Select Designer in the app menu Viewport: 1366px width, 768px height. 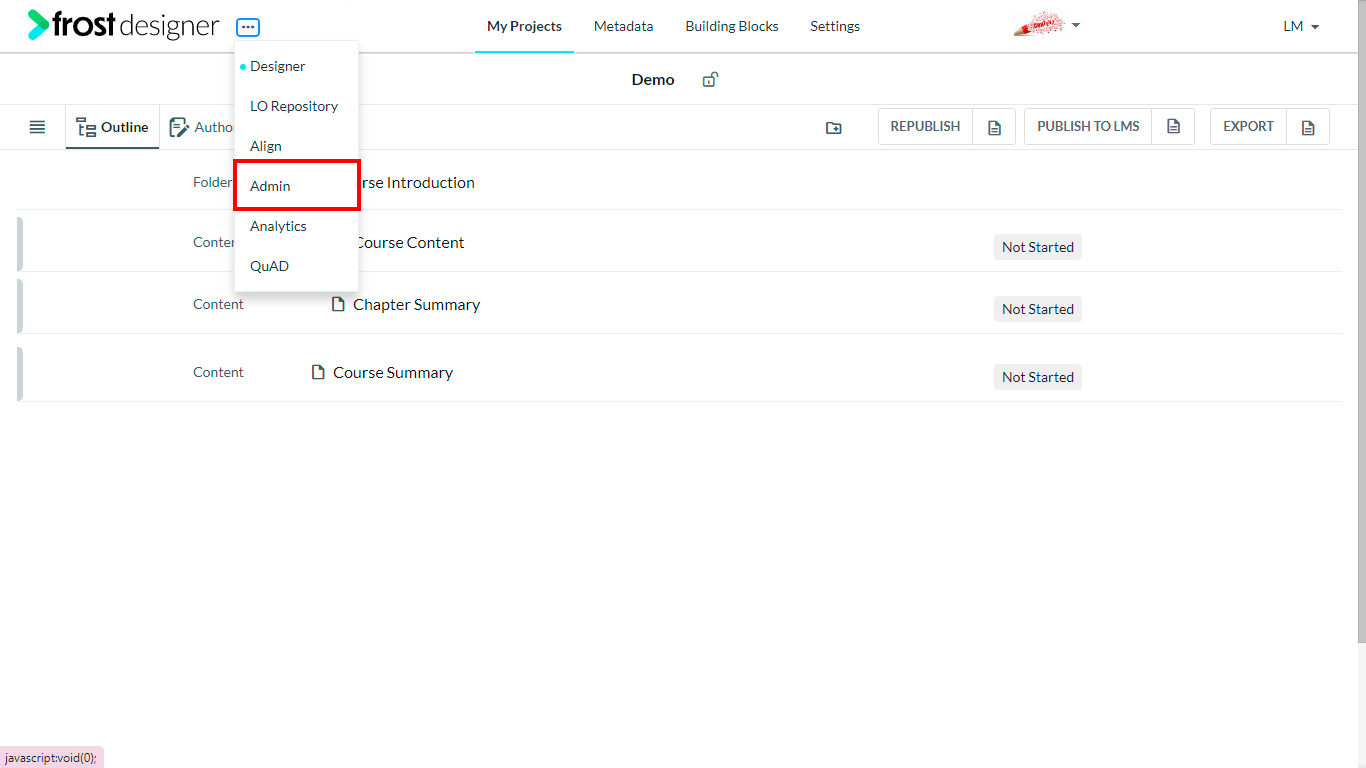277,66
